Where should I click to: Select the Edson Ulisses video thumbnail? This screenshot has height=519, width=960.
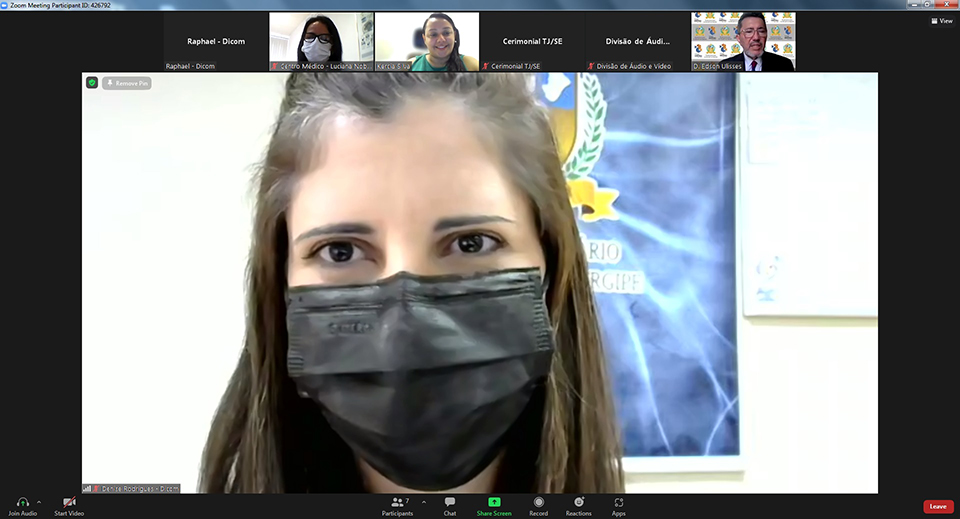click(743, 42)
